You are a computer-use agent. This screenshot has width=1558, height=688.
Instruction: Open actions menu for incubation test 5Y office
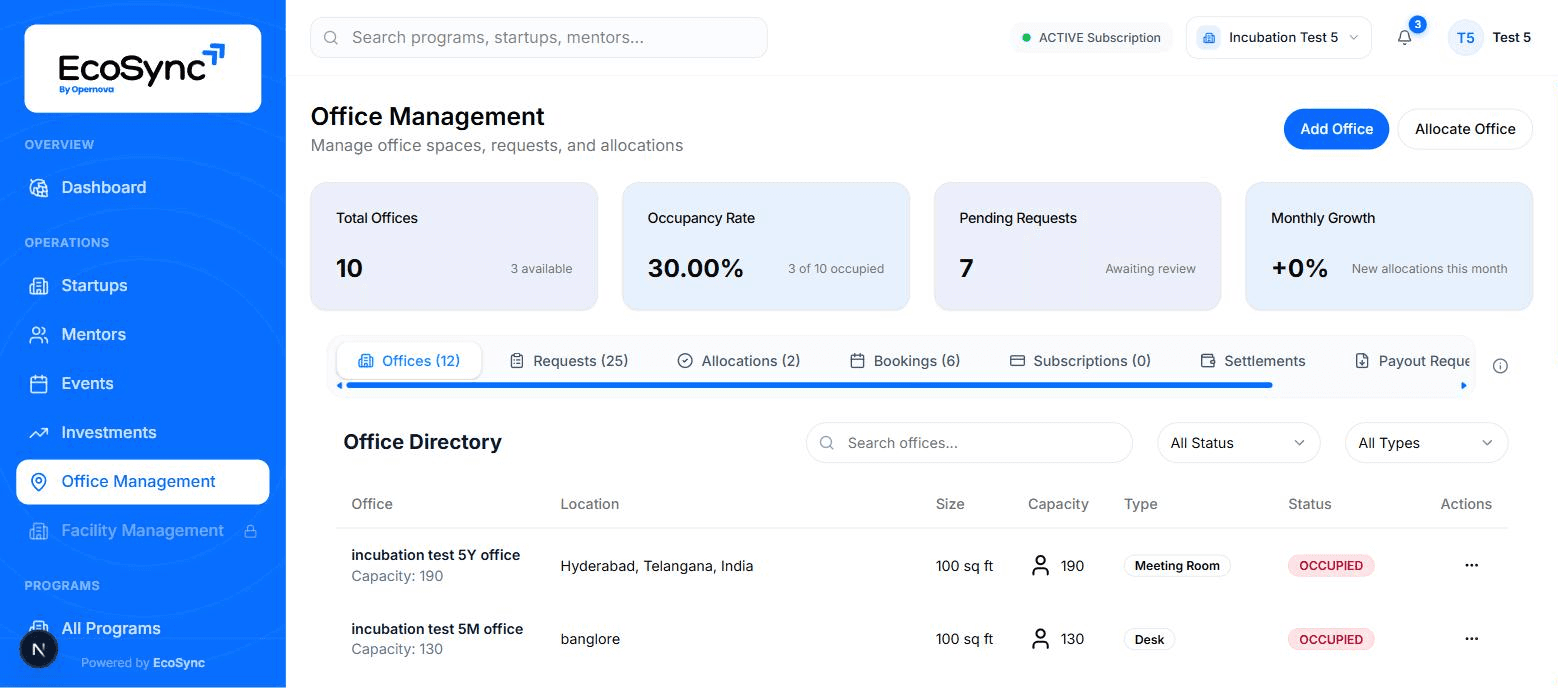pos(1471,565)
